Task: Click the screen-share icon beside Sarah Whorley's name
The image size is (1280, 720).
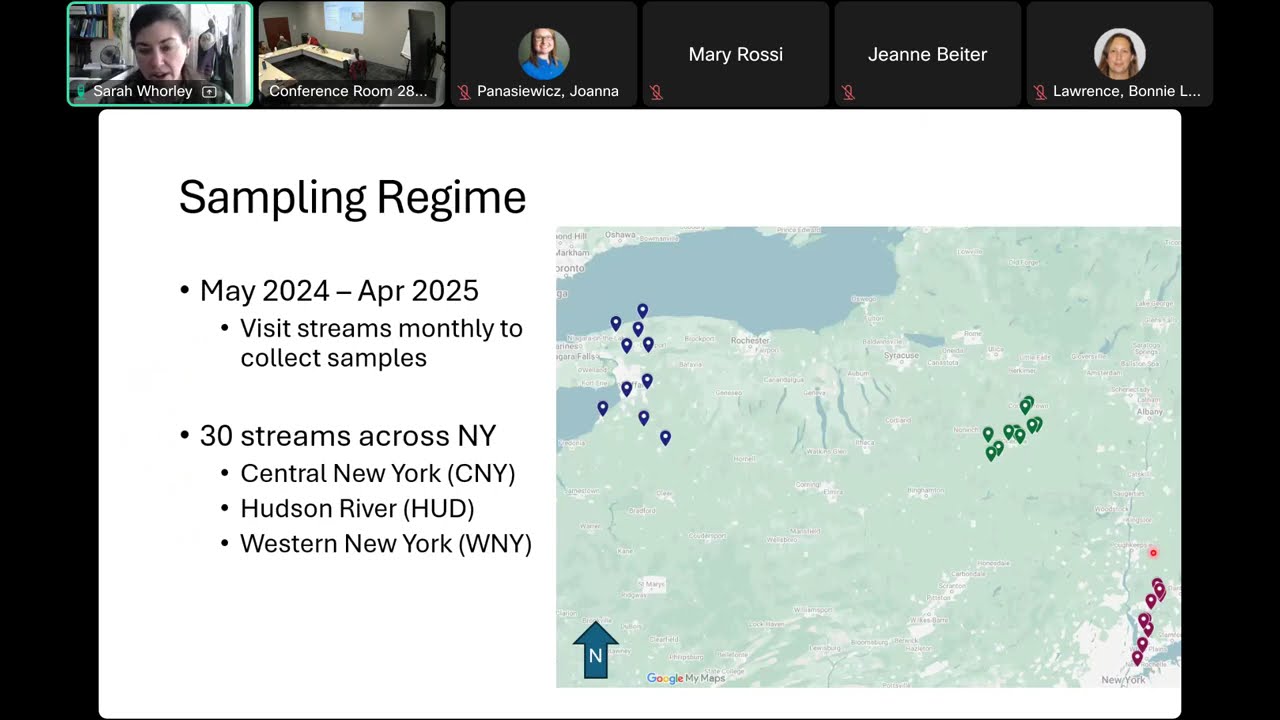Action: point(209,91)
